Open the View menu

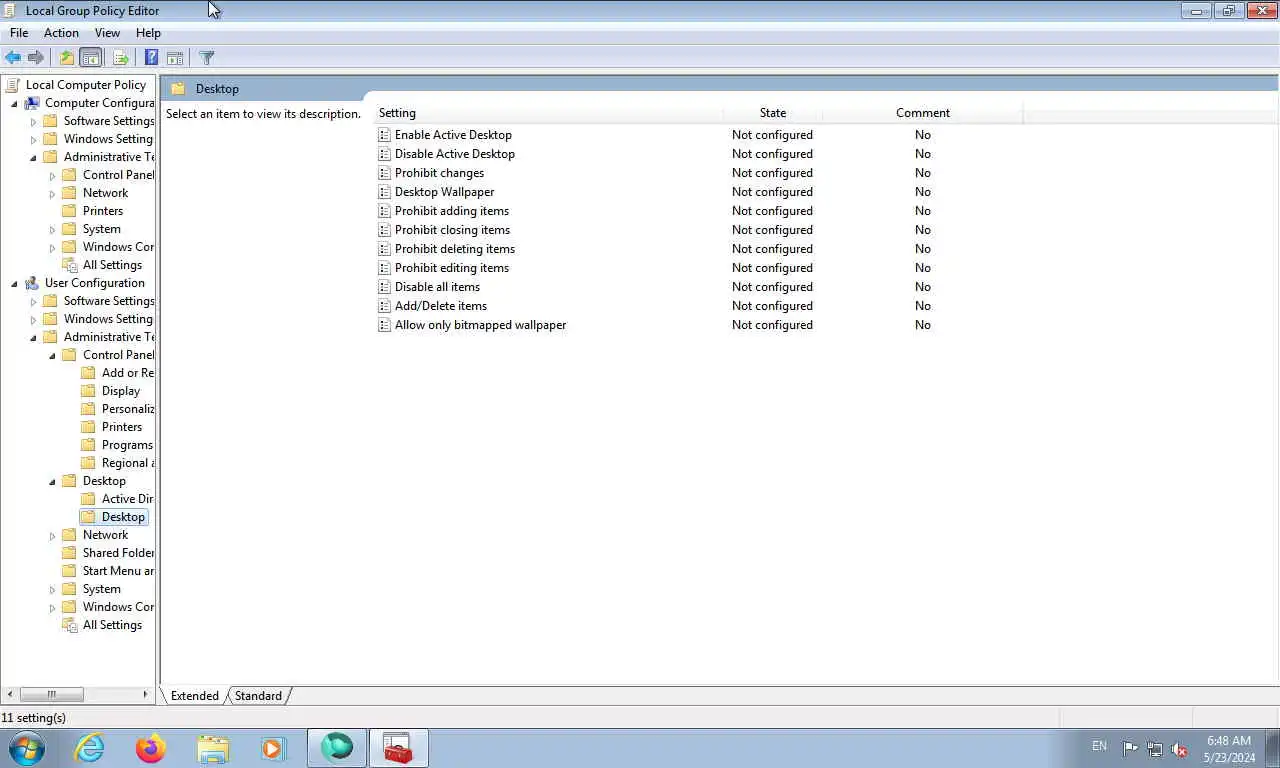coord(107,33)
